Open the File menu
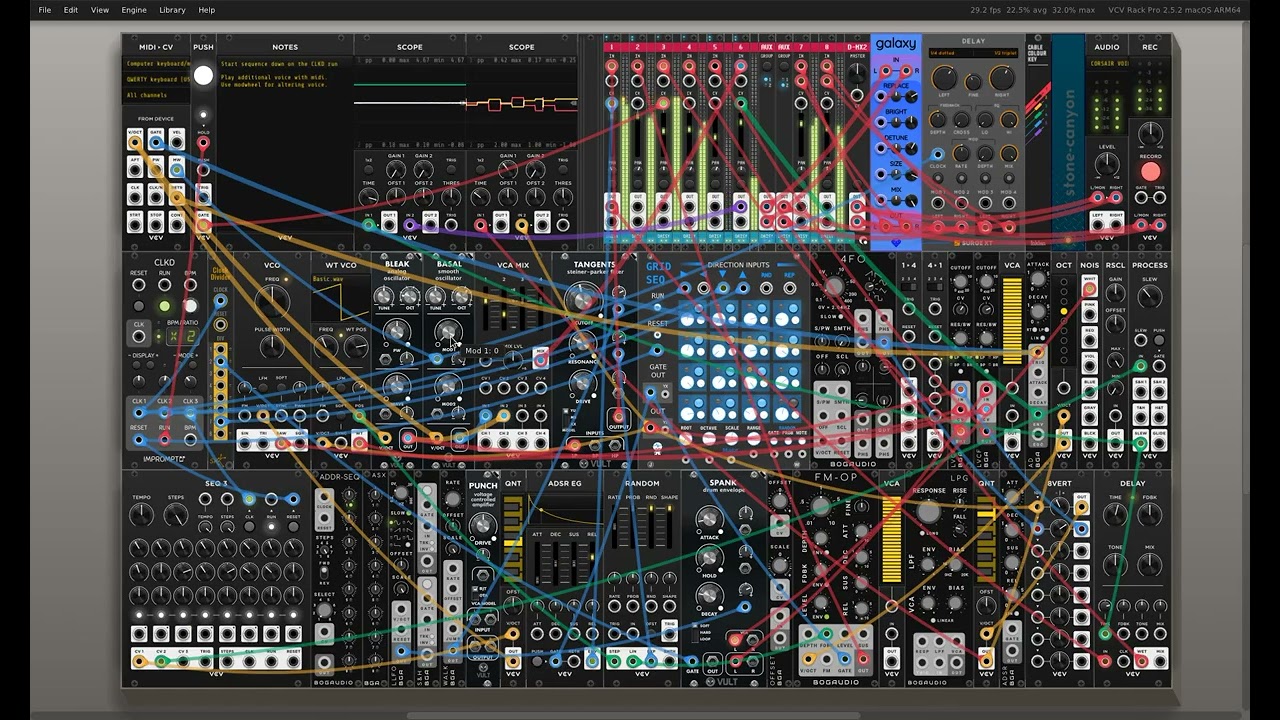 tap(45, 10)
